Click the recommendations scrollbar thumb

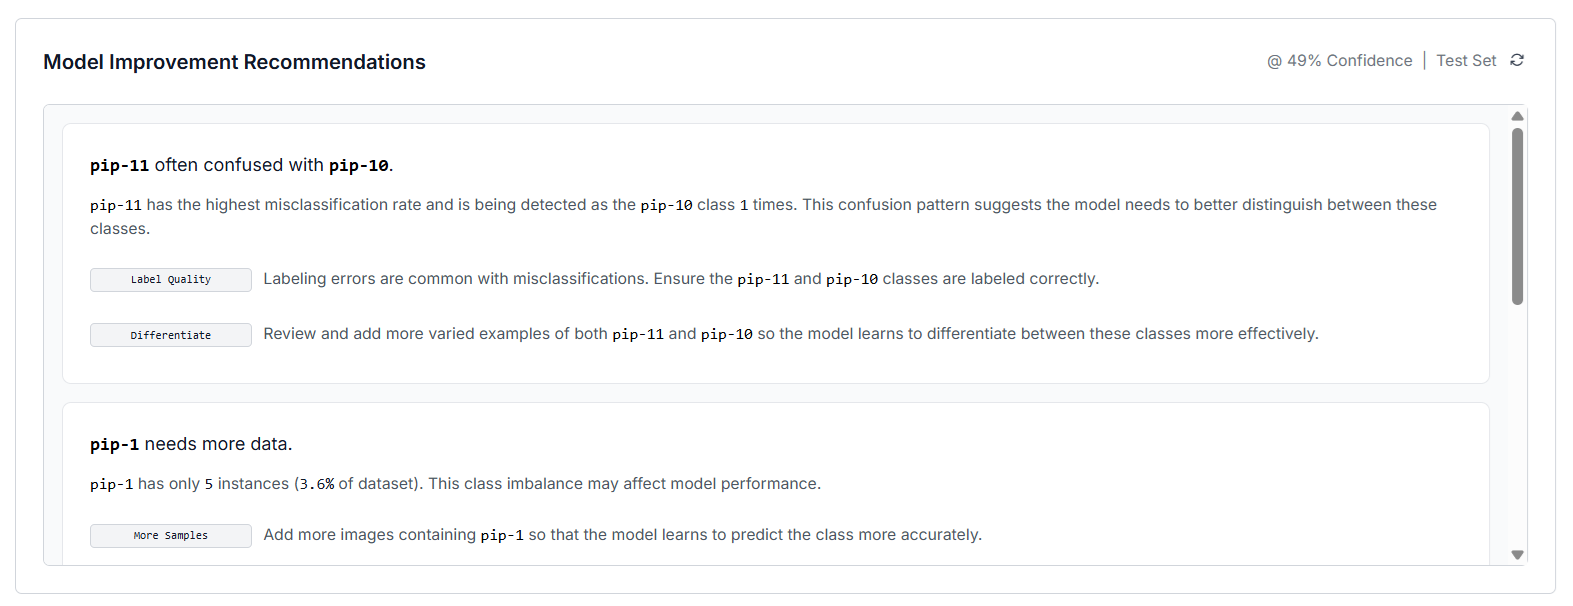(x=1517, y=215)
